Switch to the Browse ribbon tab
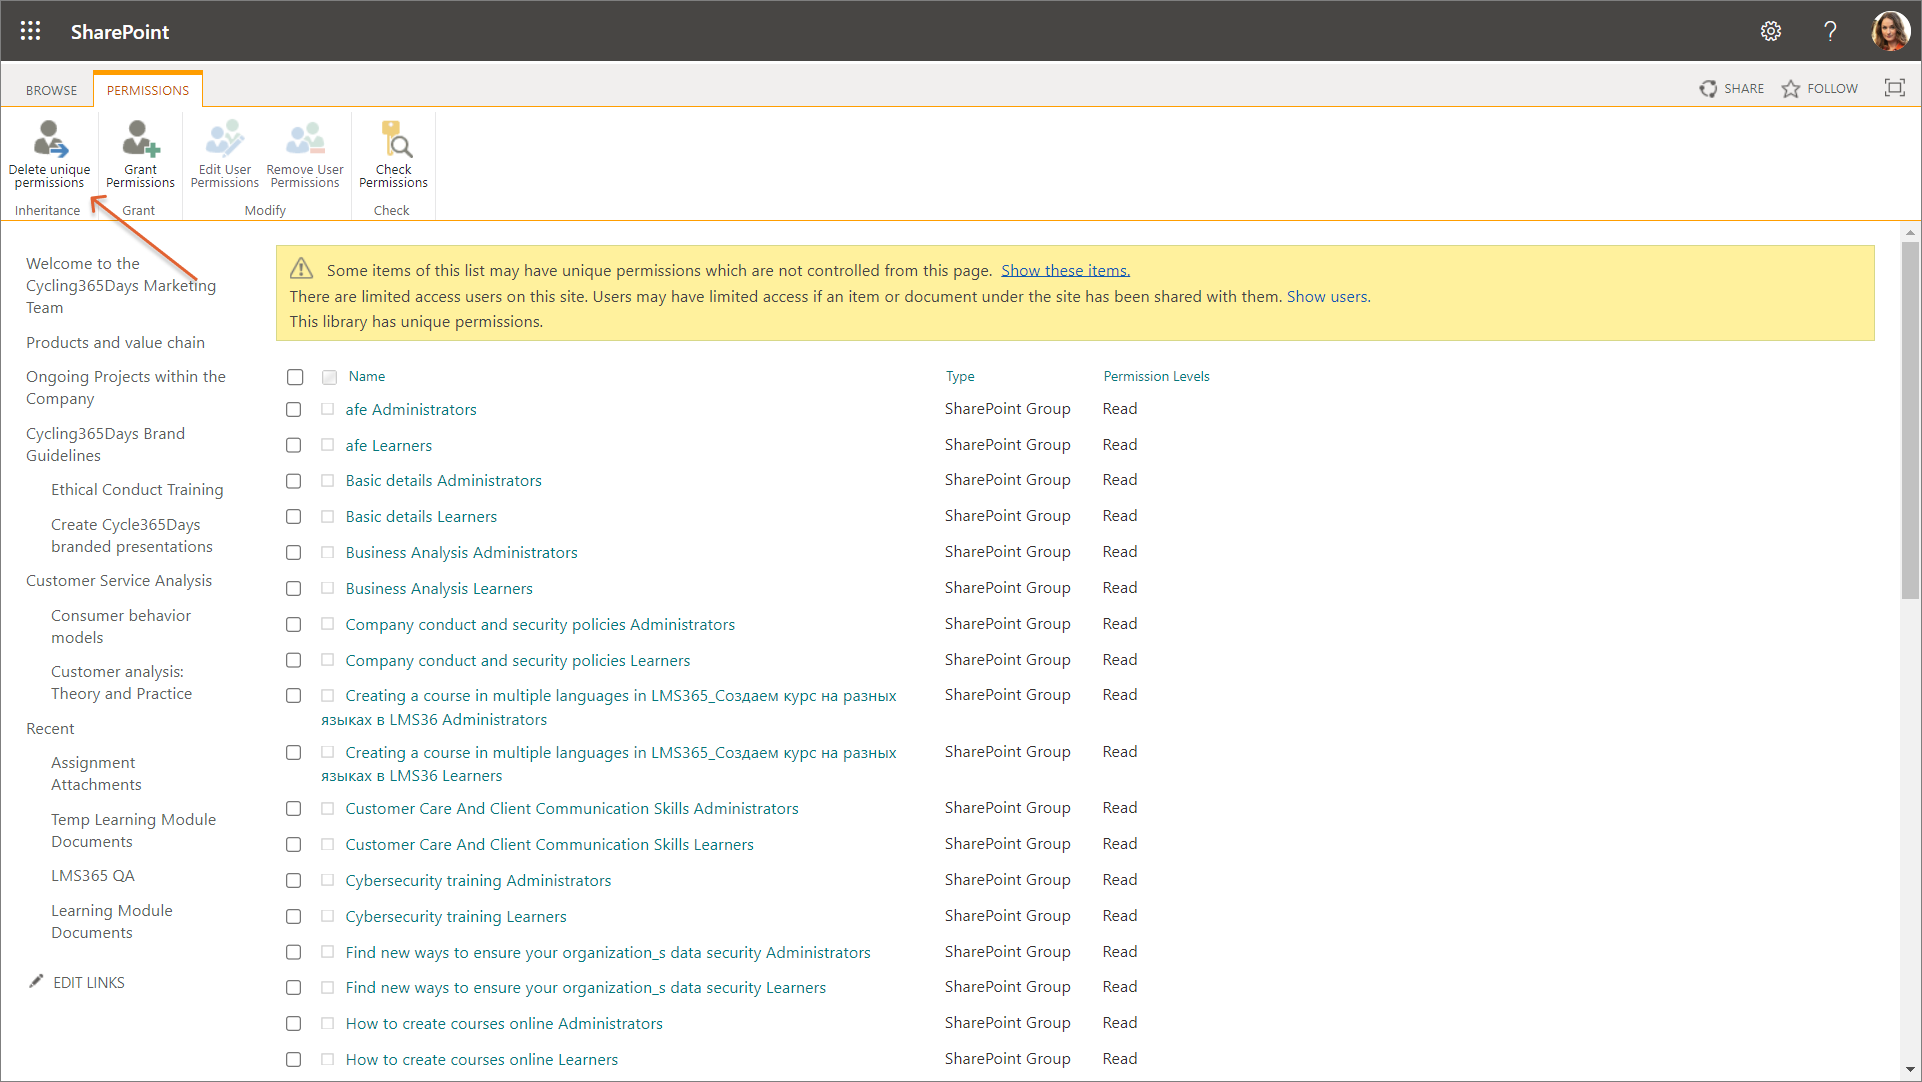 51,90
